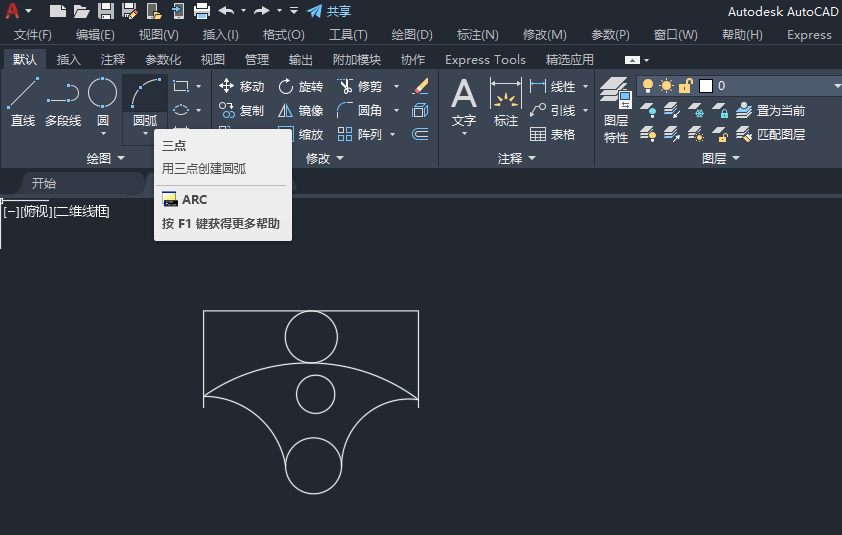Open the Array (阵列) dropdown arrow
This screenshot has width=842, height=535.
[x=393, y=134]
